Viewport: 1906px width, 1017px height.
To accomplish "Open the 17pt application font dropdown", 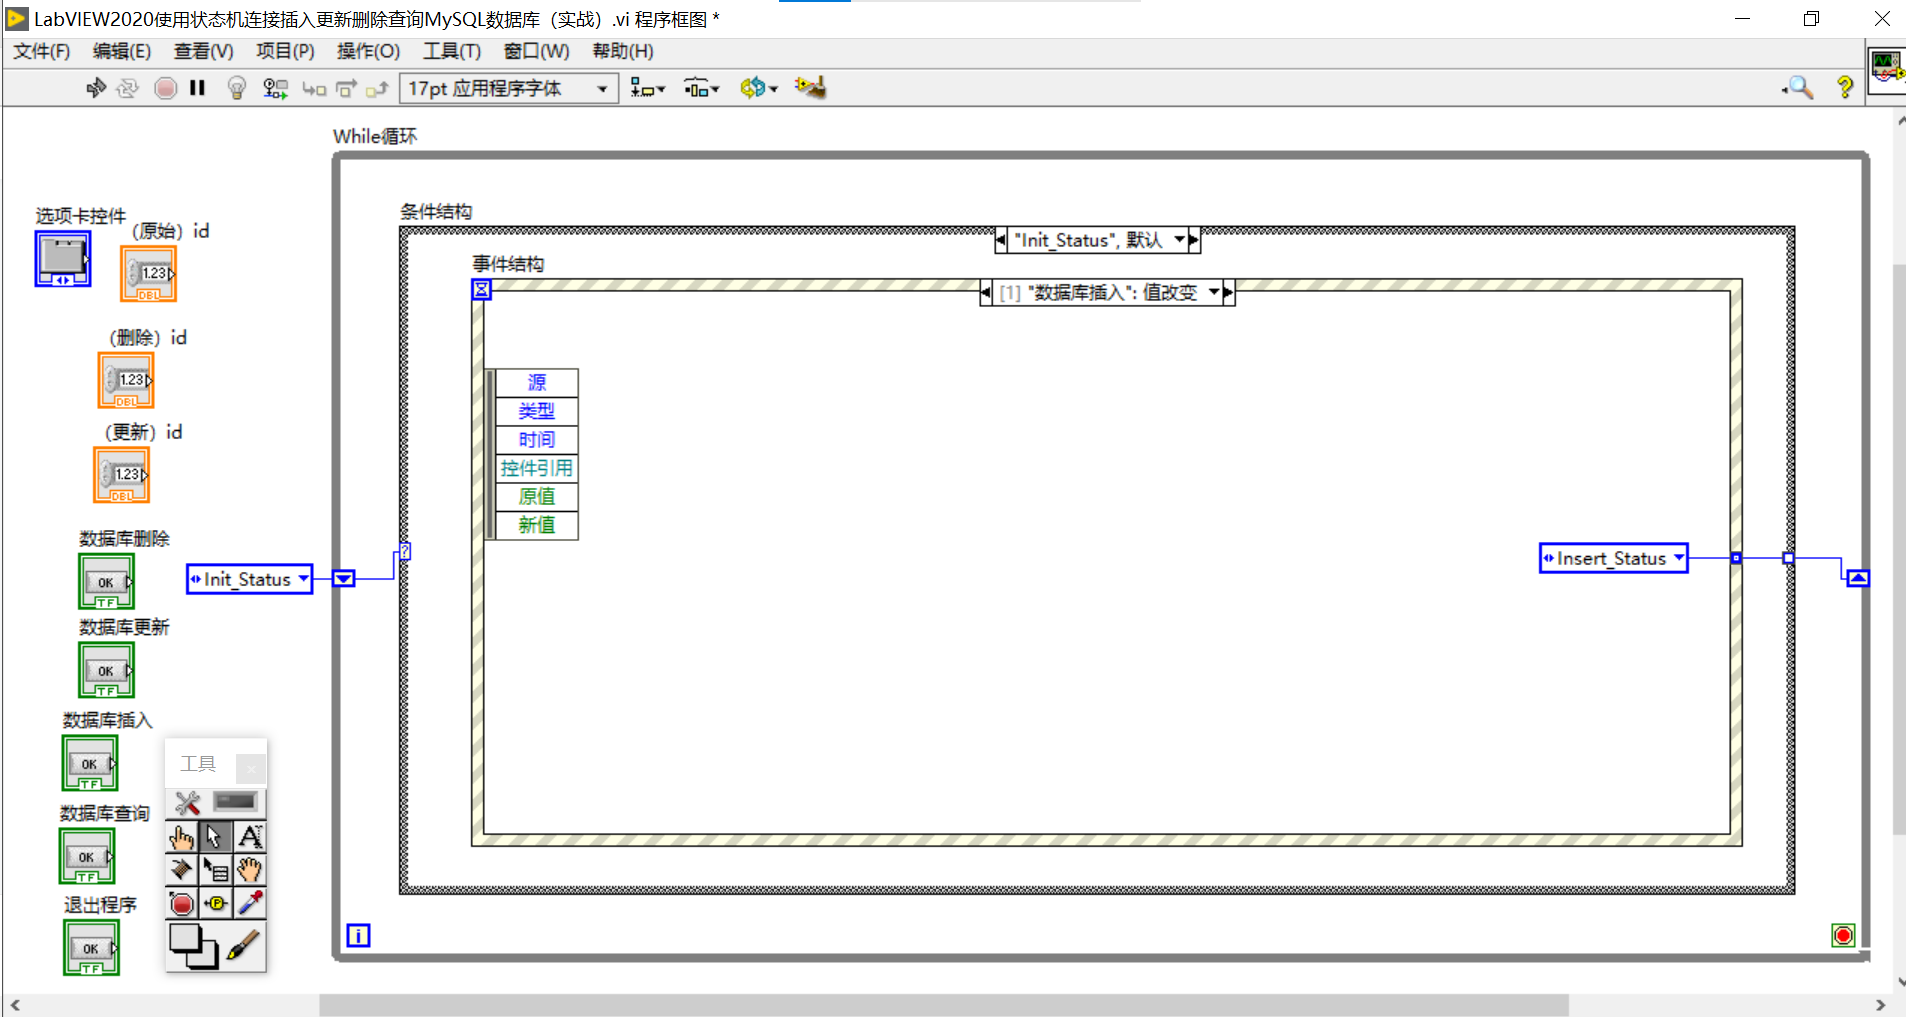I will coord(603,88).
